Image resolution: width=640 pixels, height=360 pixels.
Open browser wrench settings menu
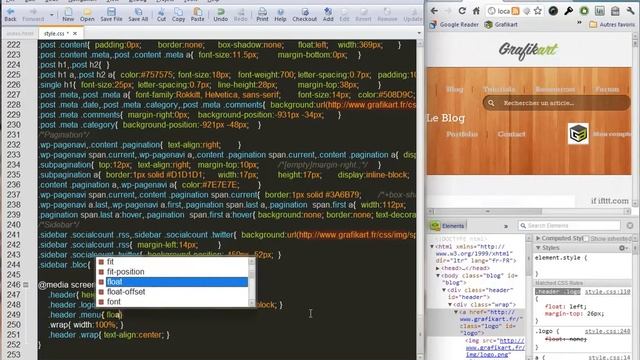(x=631, y=11)
